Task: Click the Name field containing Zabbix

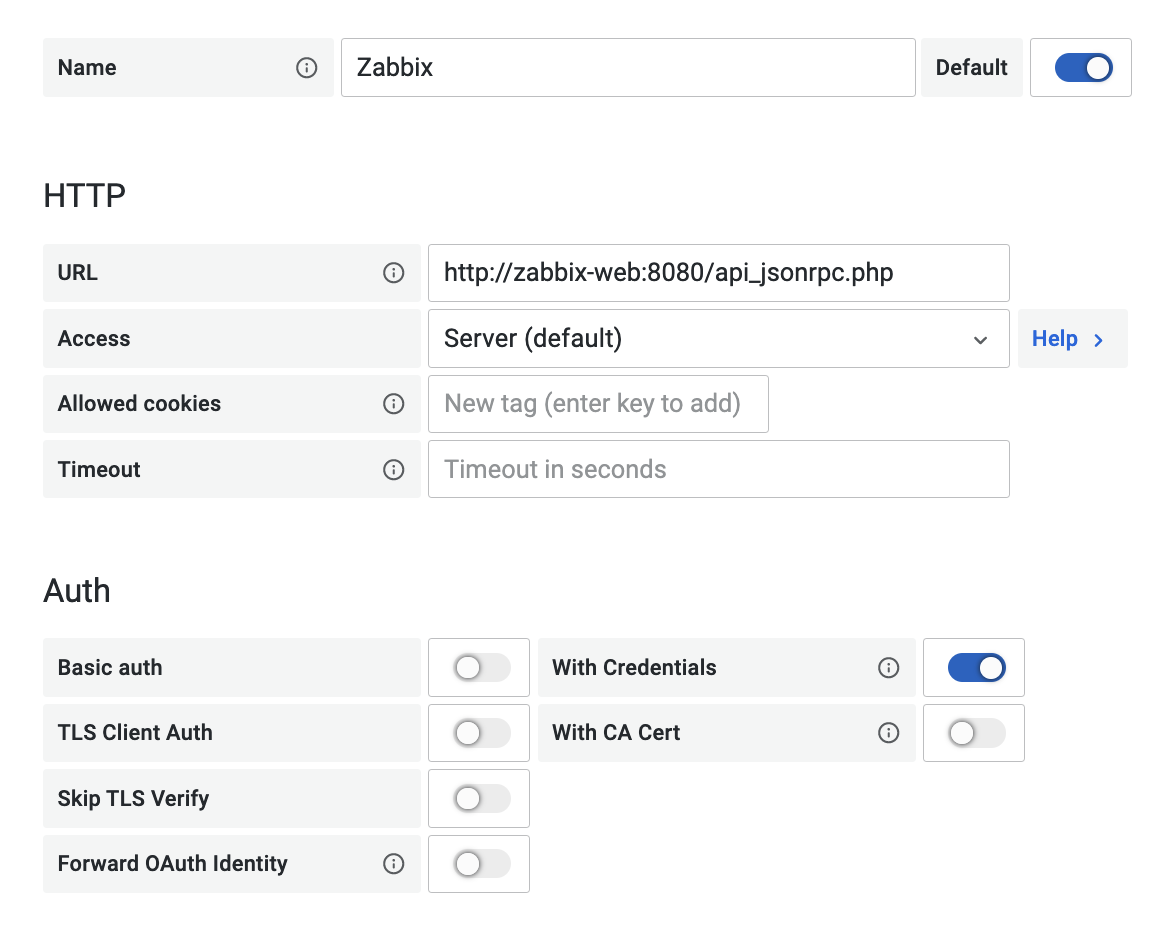Action: (x=627, y=68)
